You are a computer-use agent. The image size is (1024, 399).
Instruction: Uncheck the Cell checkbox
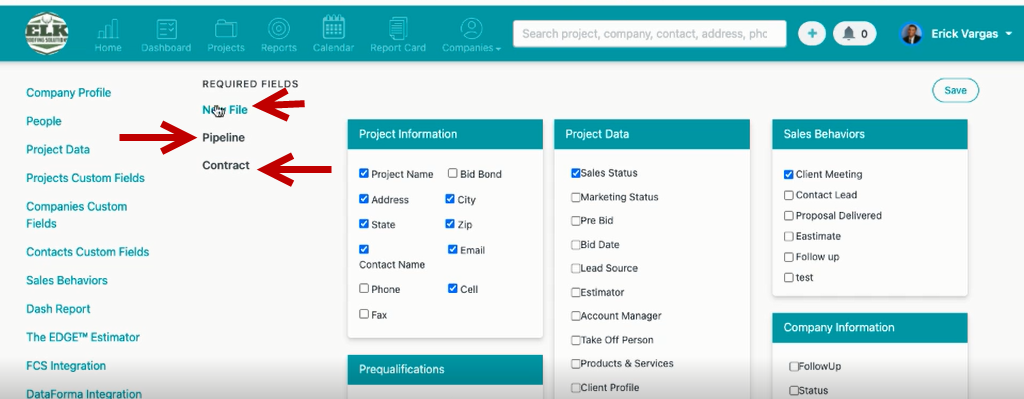453,289
